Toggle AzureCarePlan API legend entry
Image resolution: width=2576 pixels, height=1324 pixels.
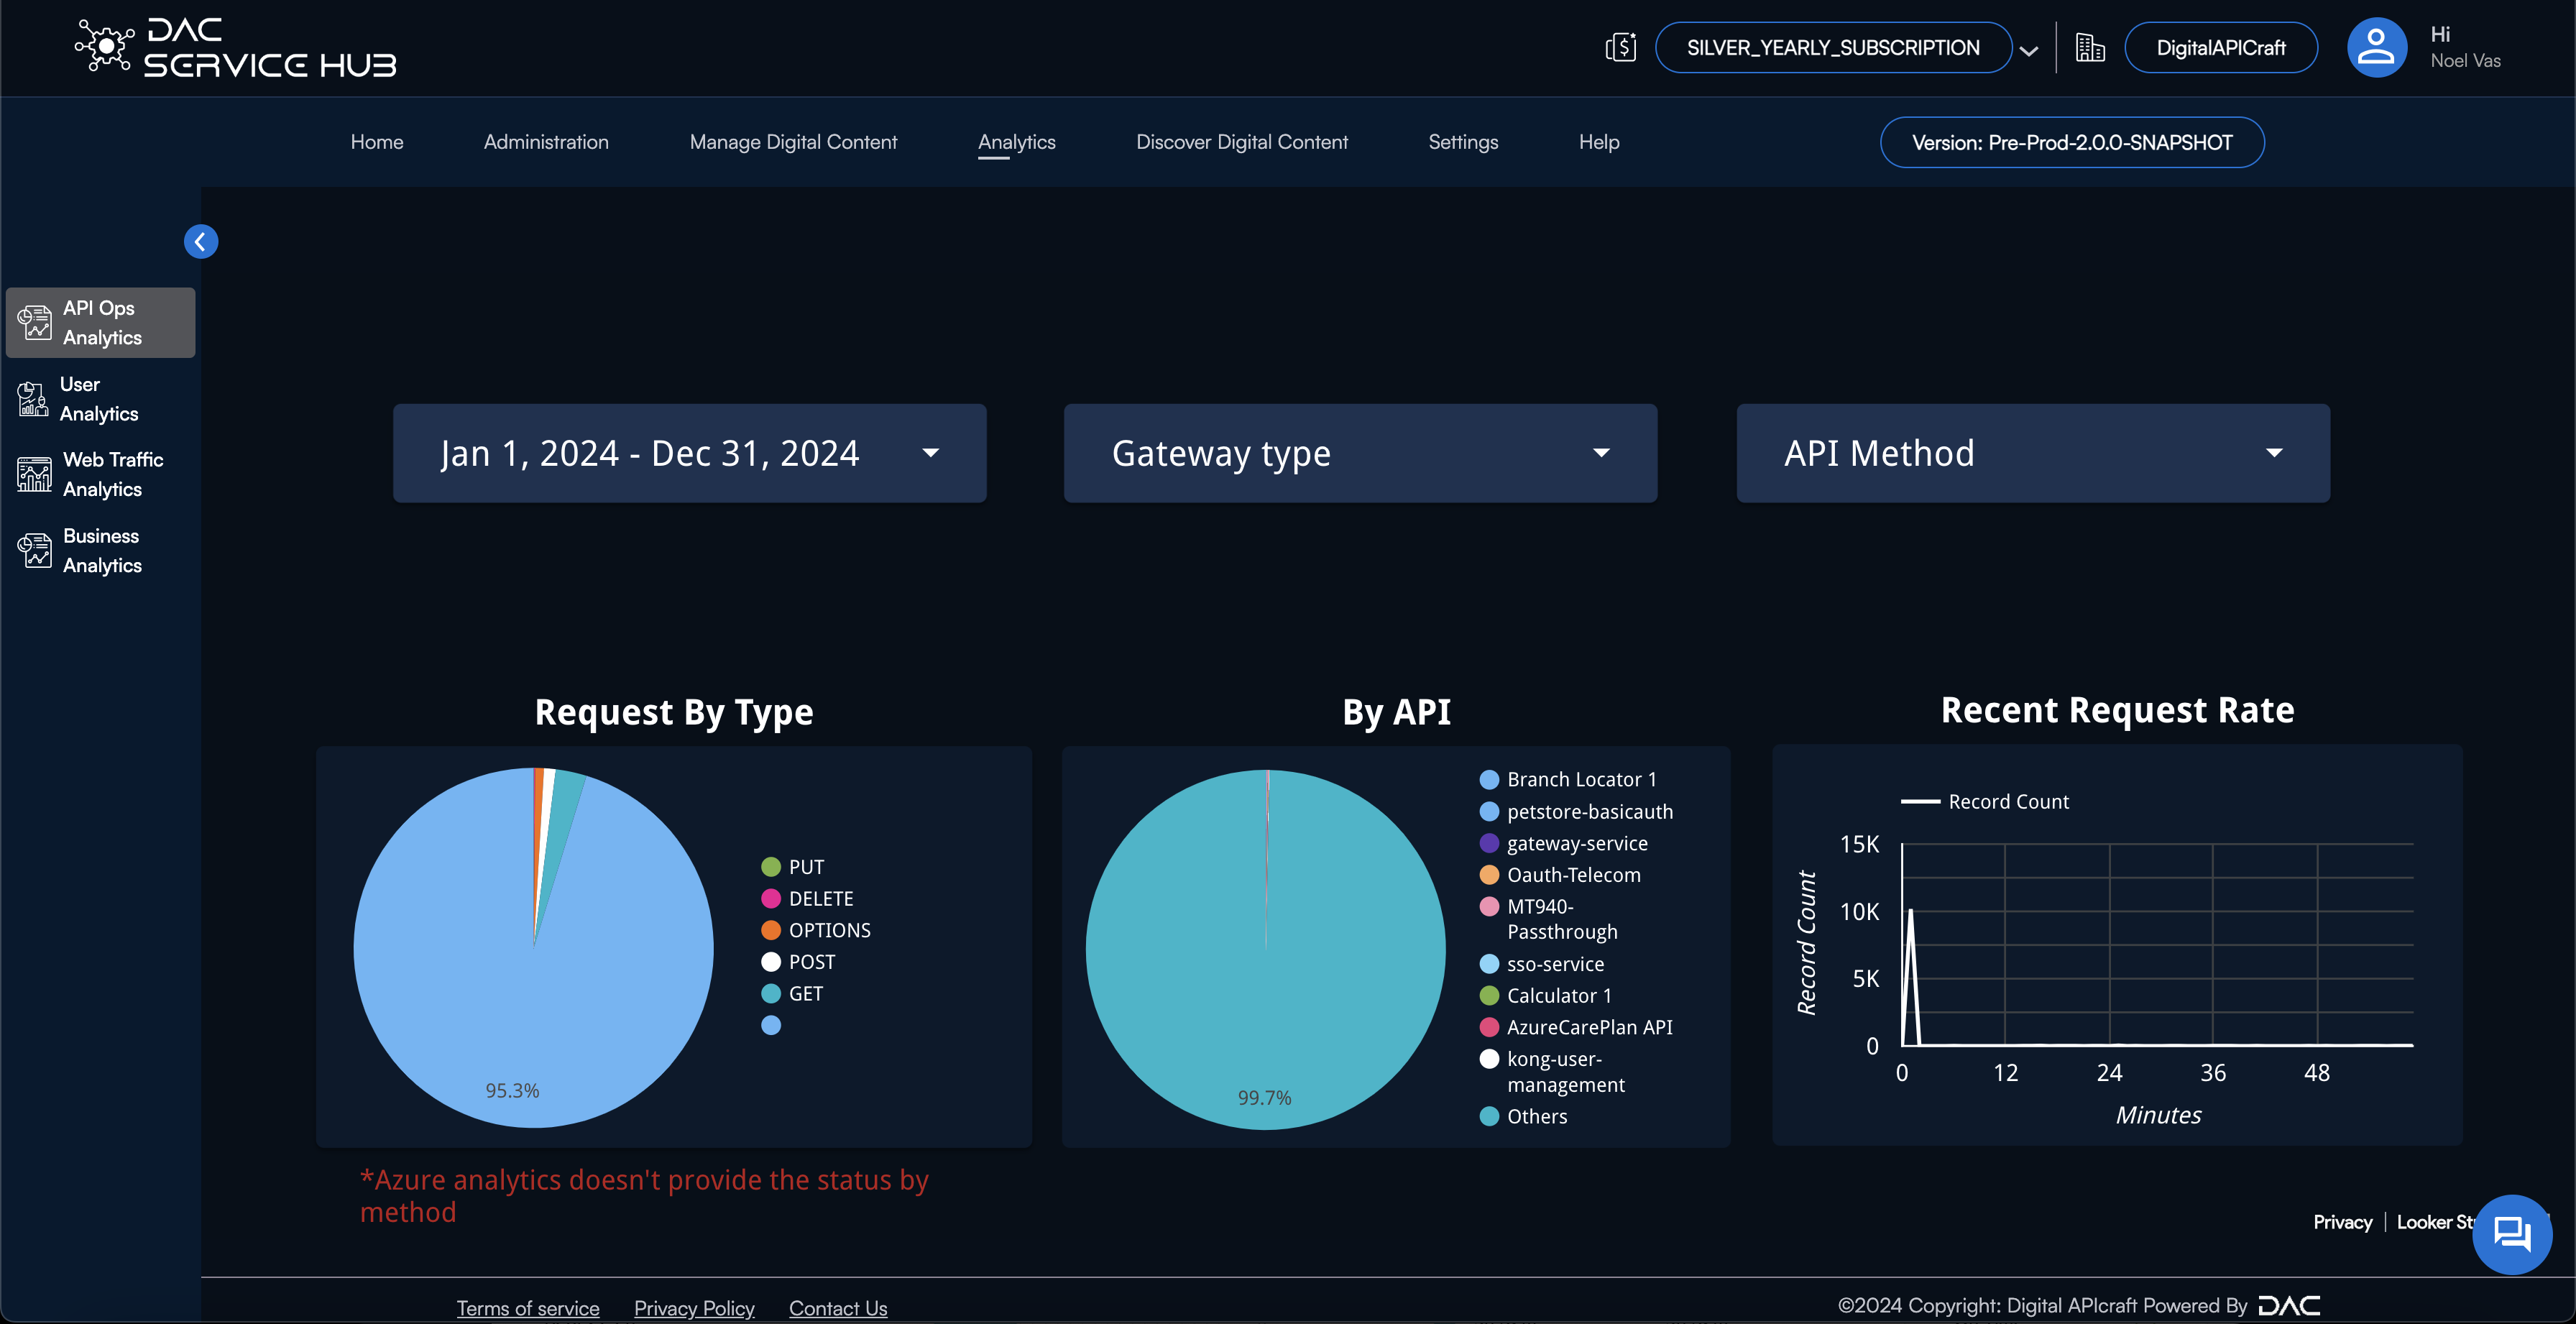(1576, 1027)
